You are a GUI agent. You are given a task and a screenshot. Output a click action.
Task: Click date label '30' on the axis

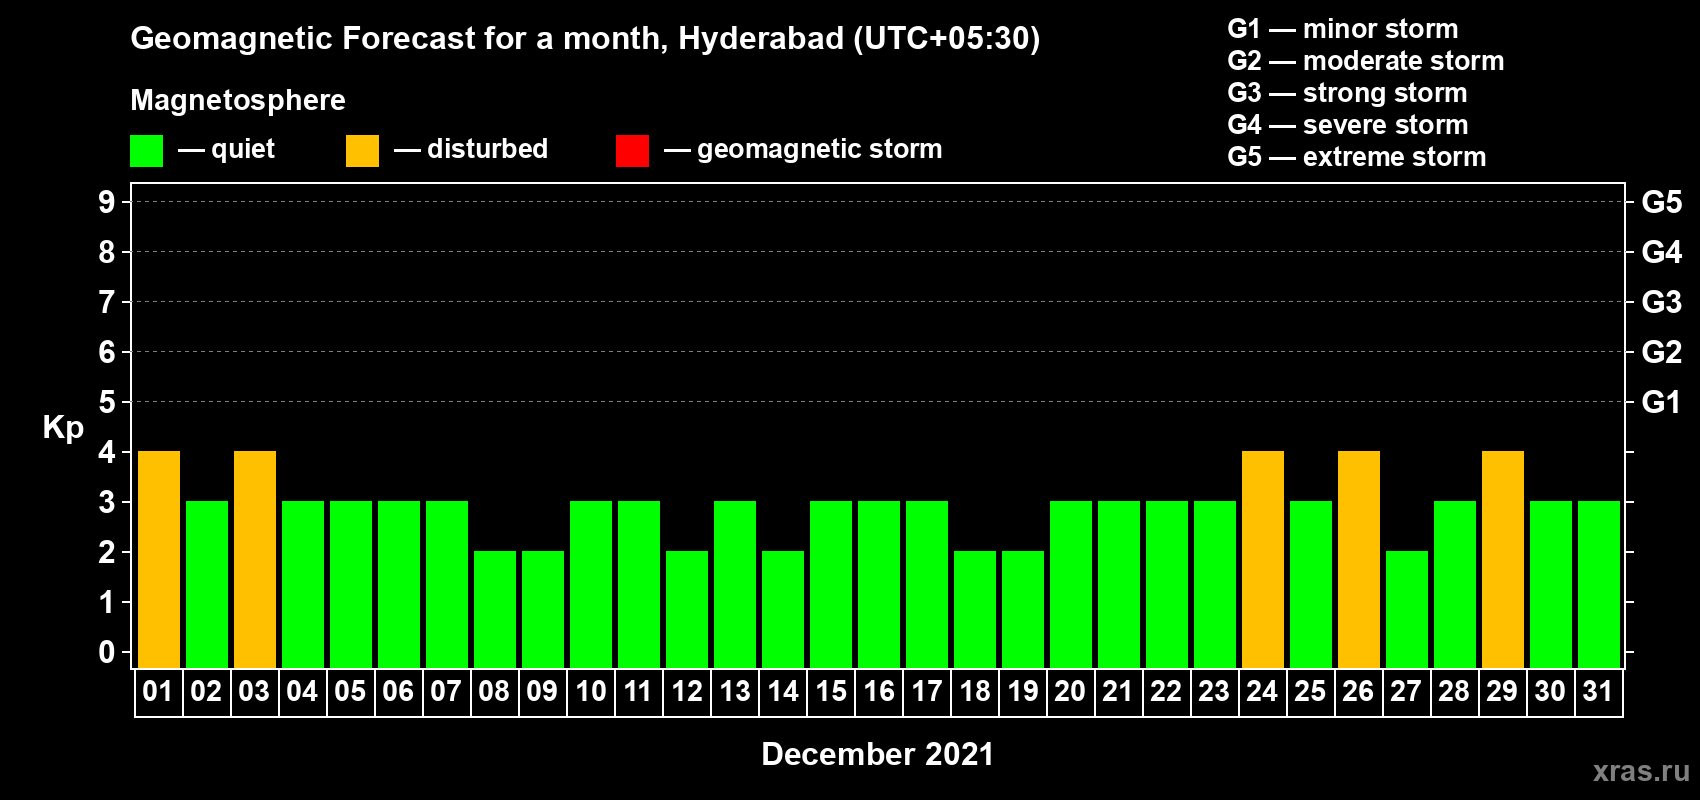pos(1550,691)
